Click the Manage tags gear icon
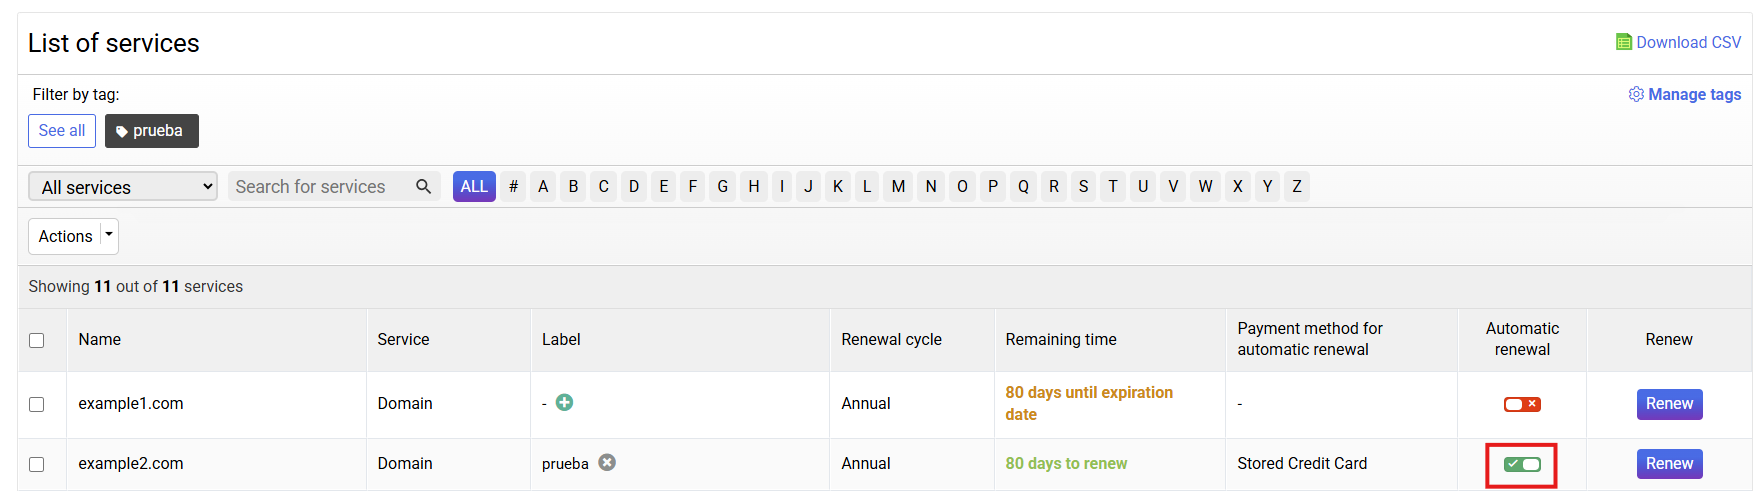This screenshot has height=491, width=1760. click(1636, 94)
